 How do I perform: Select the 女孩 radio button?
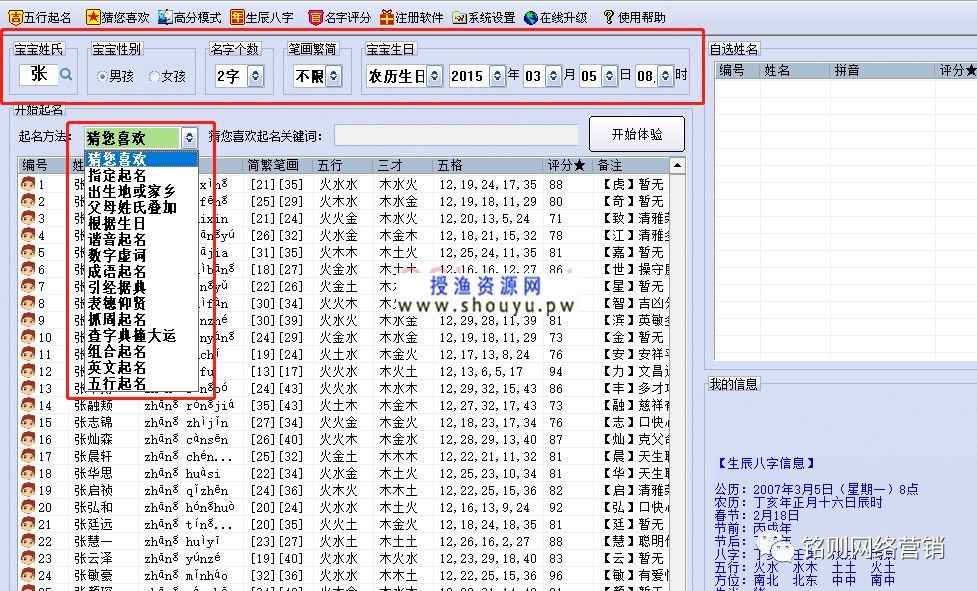tap(155, 77)
